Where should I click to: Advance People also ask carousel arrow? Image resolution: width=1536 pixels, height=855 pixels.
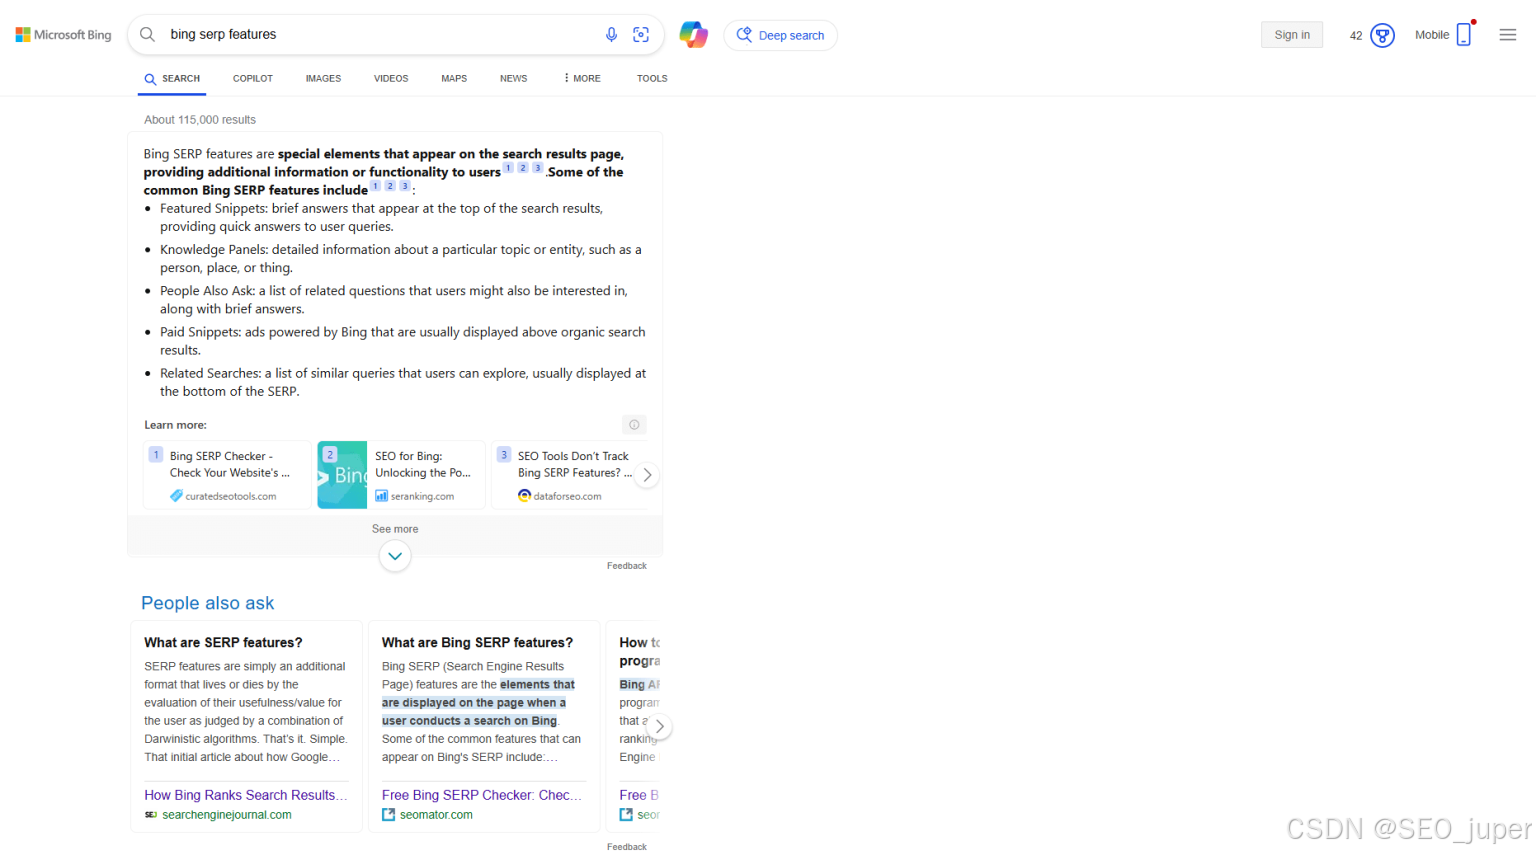tap(659, 726)
